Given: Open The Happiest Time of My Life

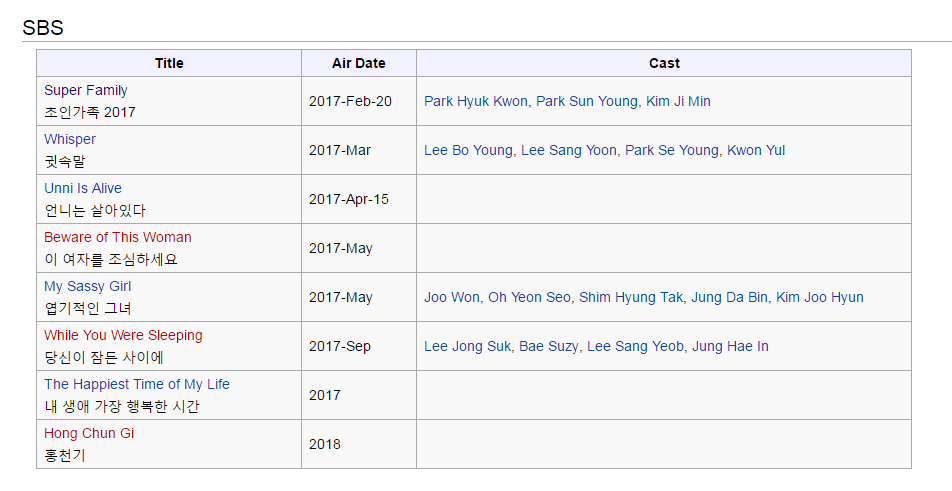Looking at the screenshot, I should 137,384.
